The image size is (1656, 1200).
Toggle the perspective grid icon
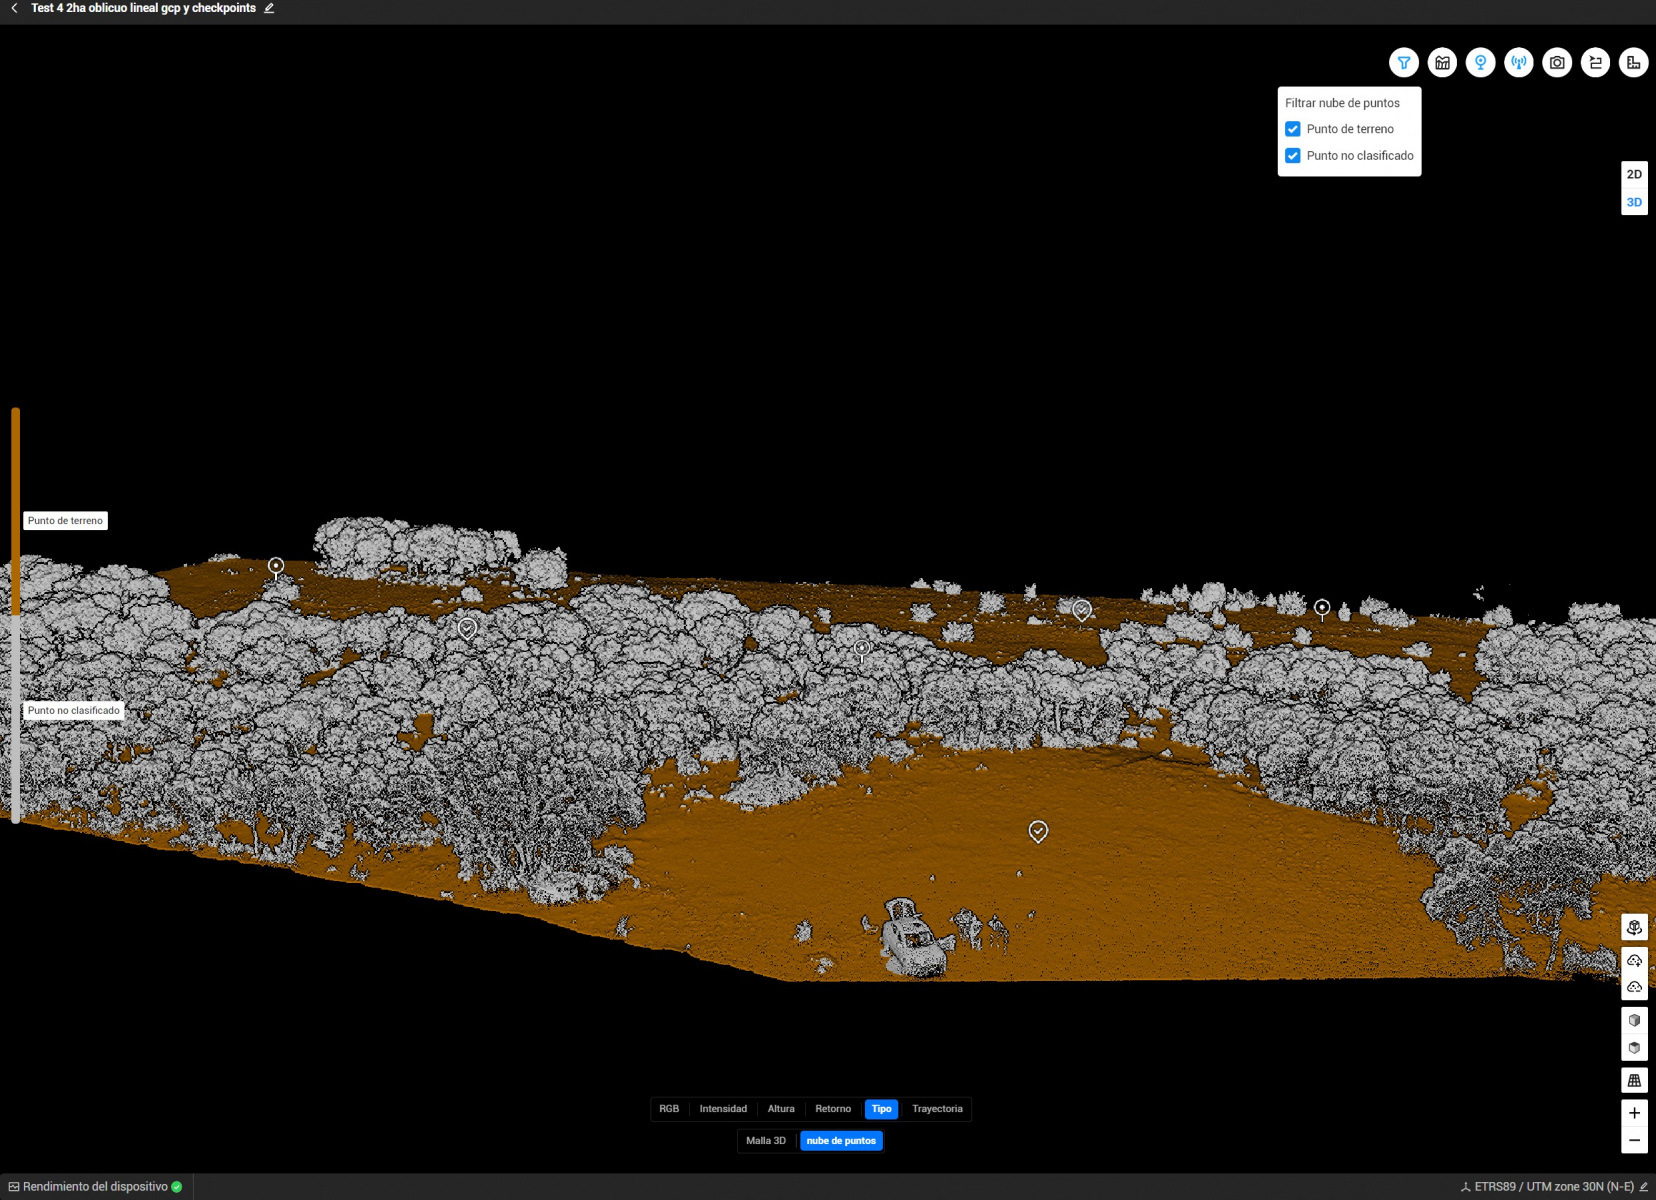(1634, 1081)
